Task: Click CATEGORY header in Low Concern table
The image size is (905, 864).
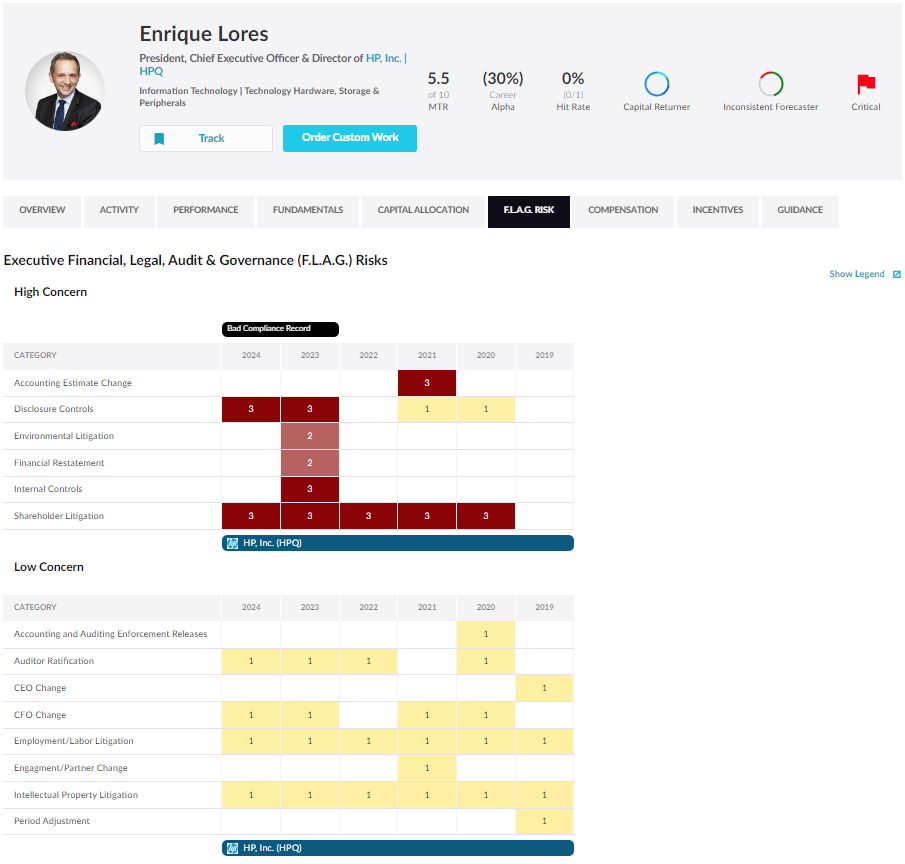Action: tap(35, 607)
